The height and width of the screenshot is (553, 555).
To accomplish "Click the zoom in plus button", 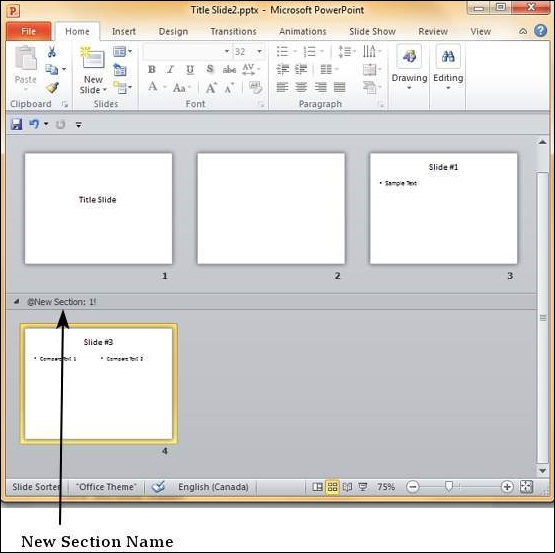I will [x=507, y=487].
